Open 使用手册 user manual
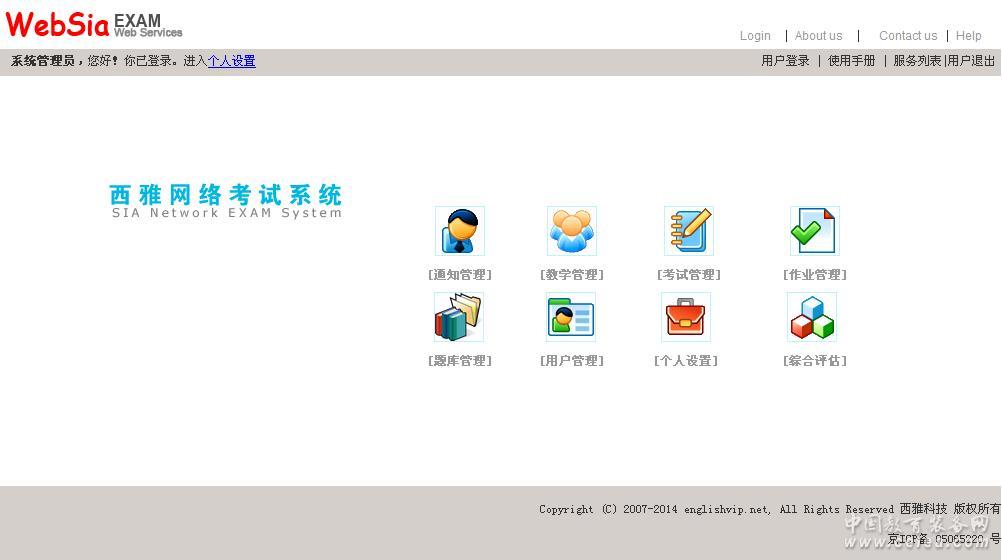 click(x=851, y=61)
